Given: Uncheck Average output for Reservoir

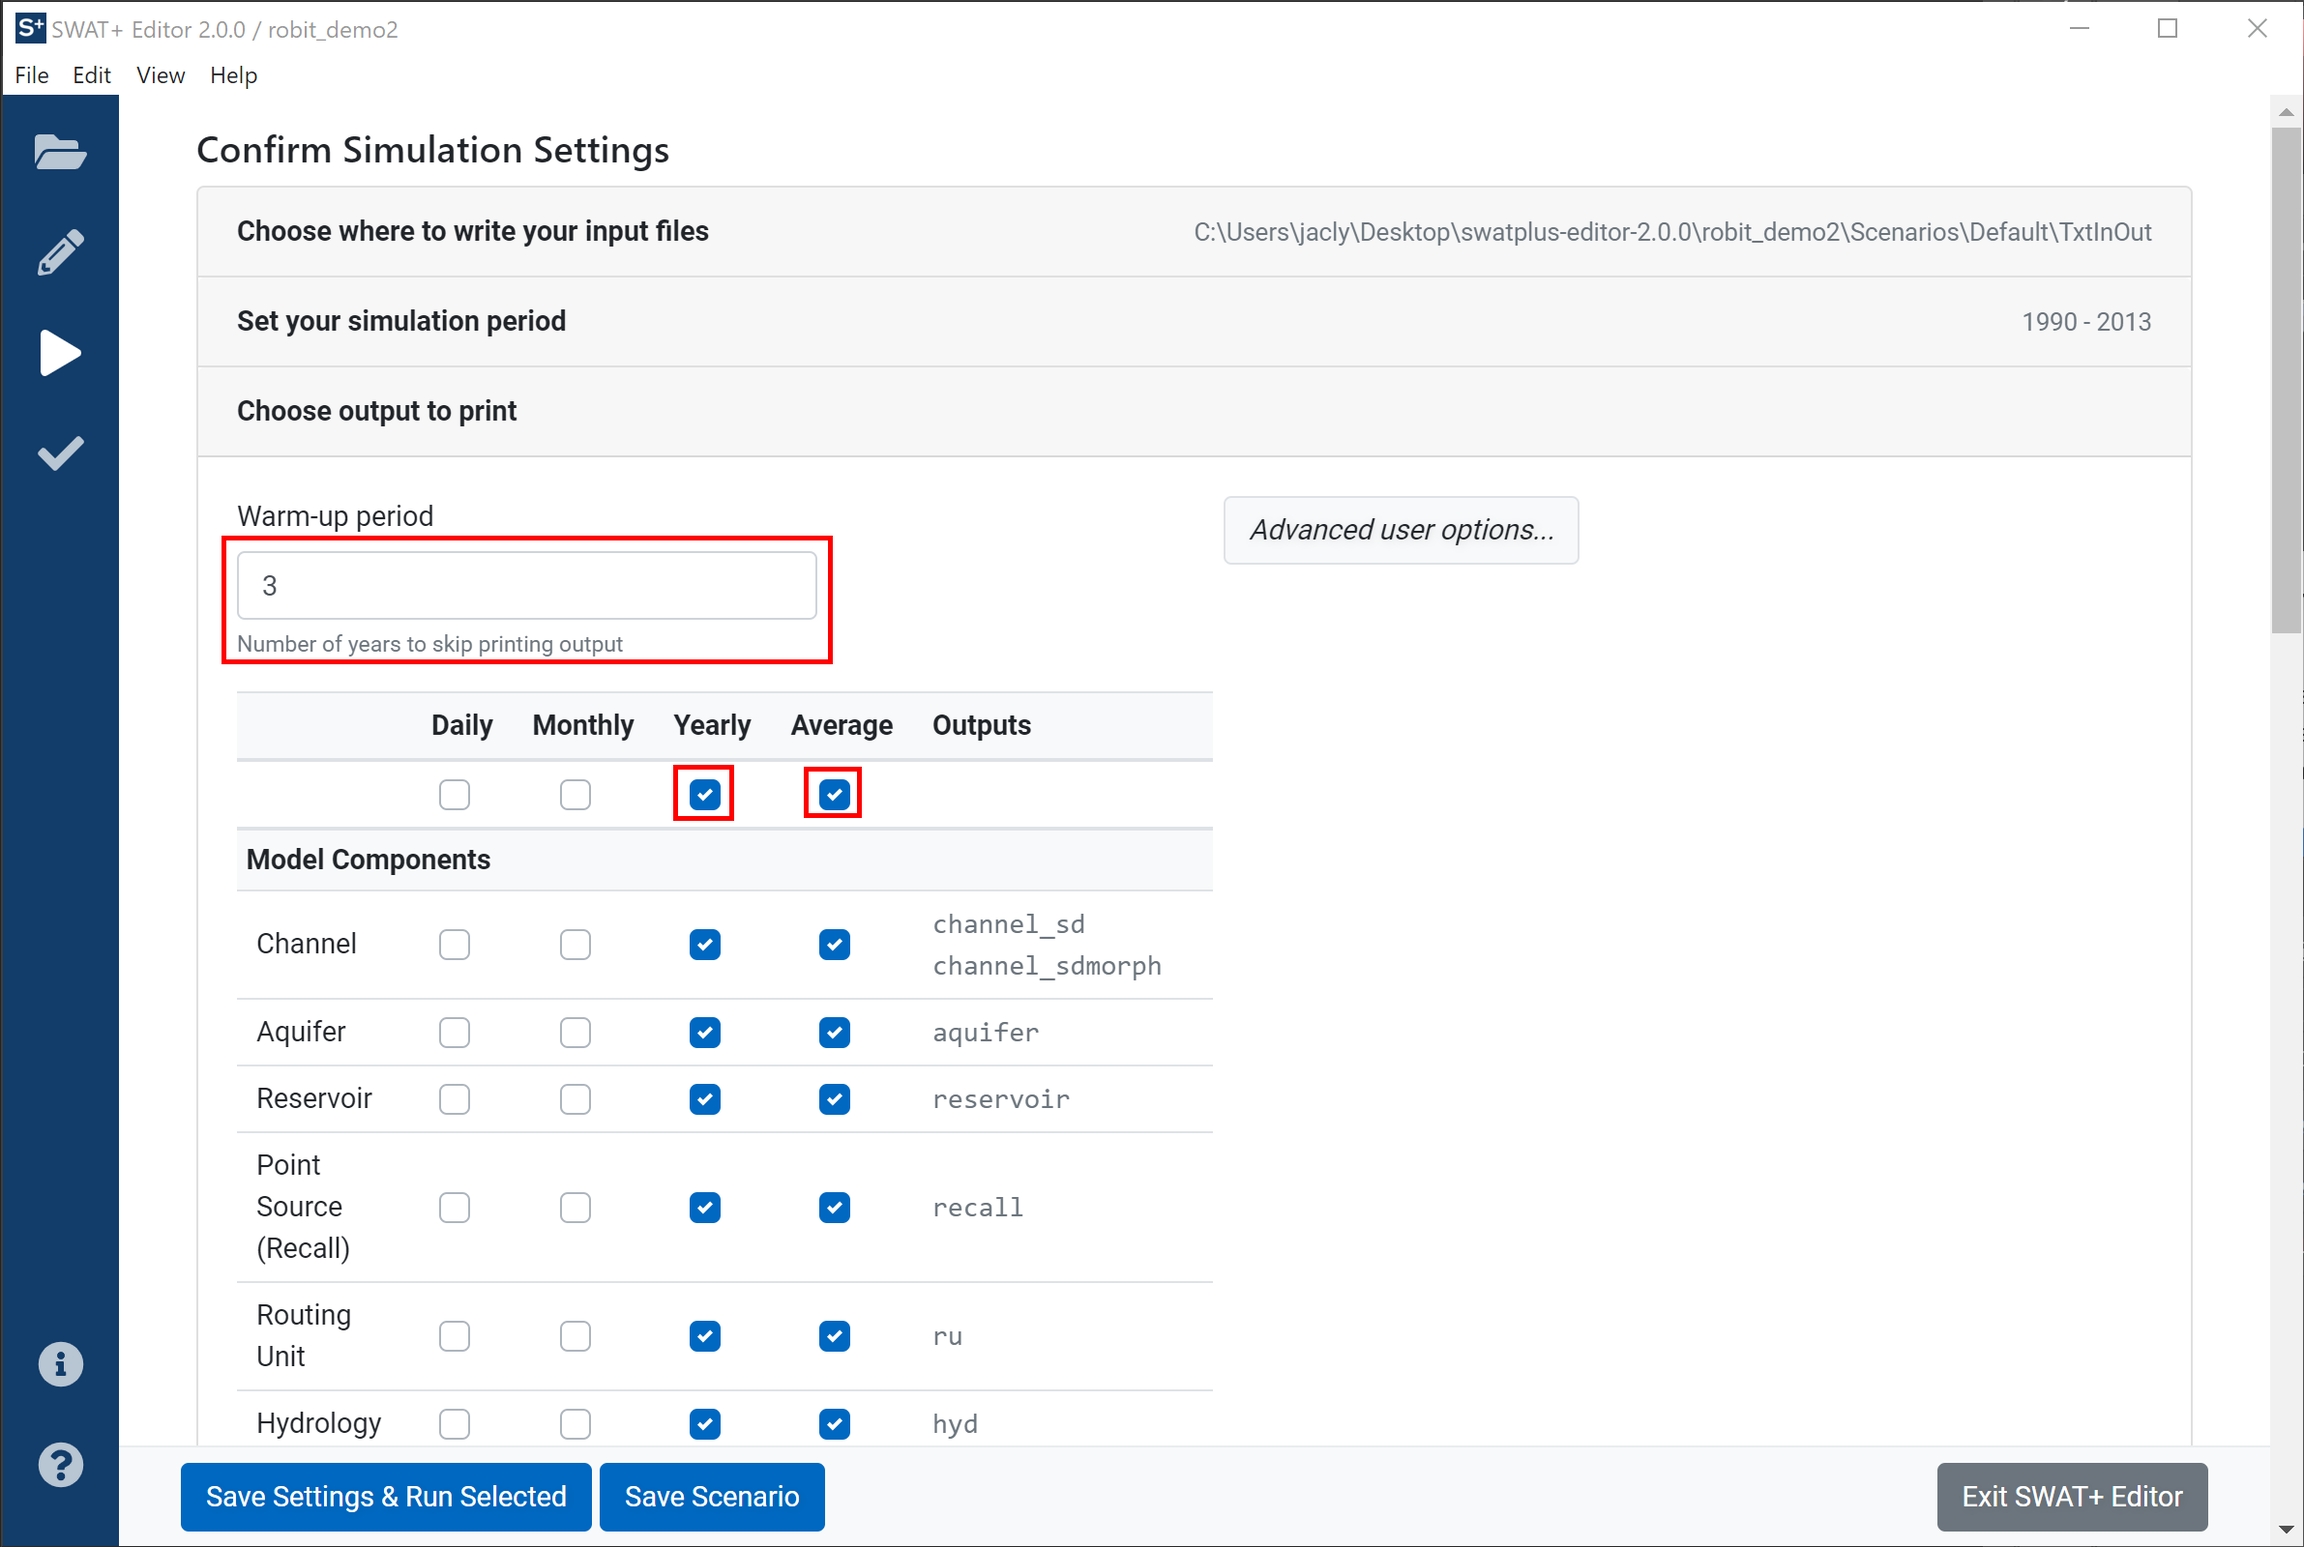Looking at the screenshot, I should [x=834, y=1099].
